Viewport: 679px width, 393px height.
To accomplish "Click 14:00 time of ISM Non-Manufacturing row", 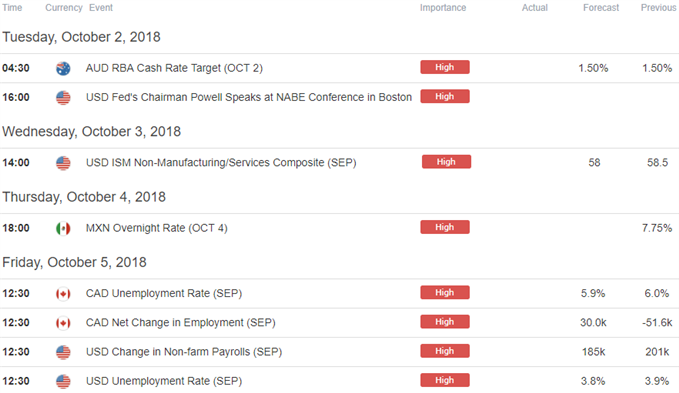I will click(16, 163).
